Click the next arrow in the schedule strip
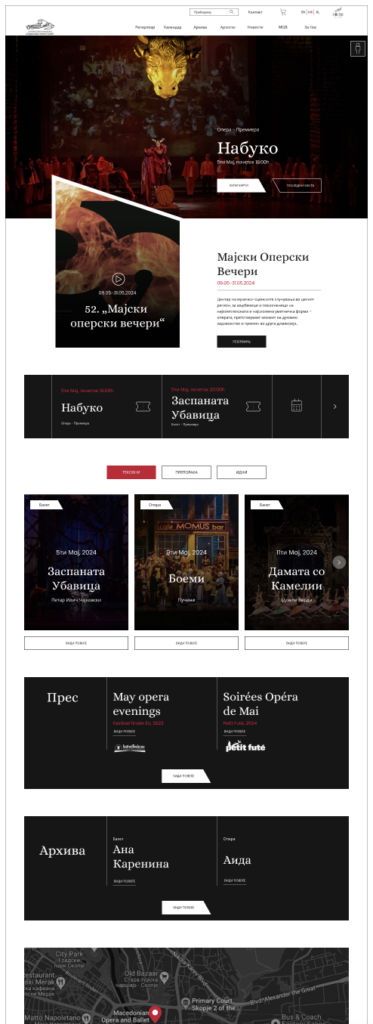 (335, 406)
